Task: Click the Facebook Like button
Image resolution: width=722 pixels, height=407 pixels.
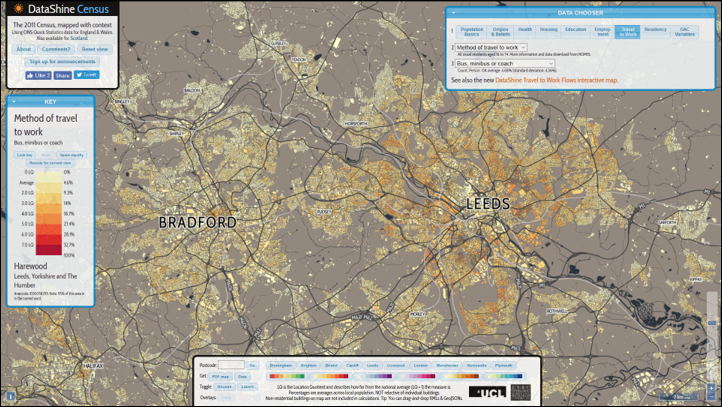Action: pyautogui.click(x=38, y=75)
